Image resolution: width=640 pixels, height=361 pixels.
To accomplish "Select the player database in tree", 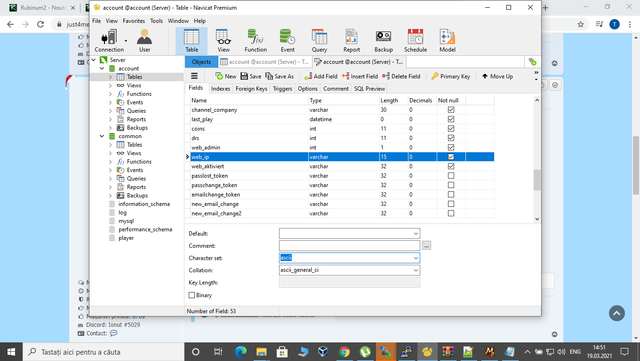I will 126,238.
